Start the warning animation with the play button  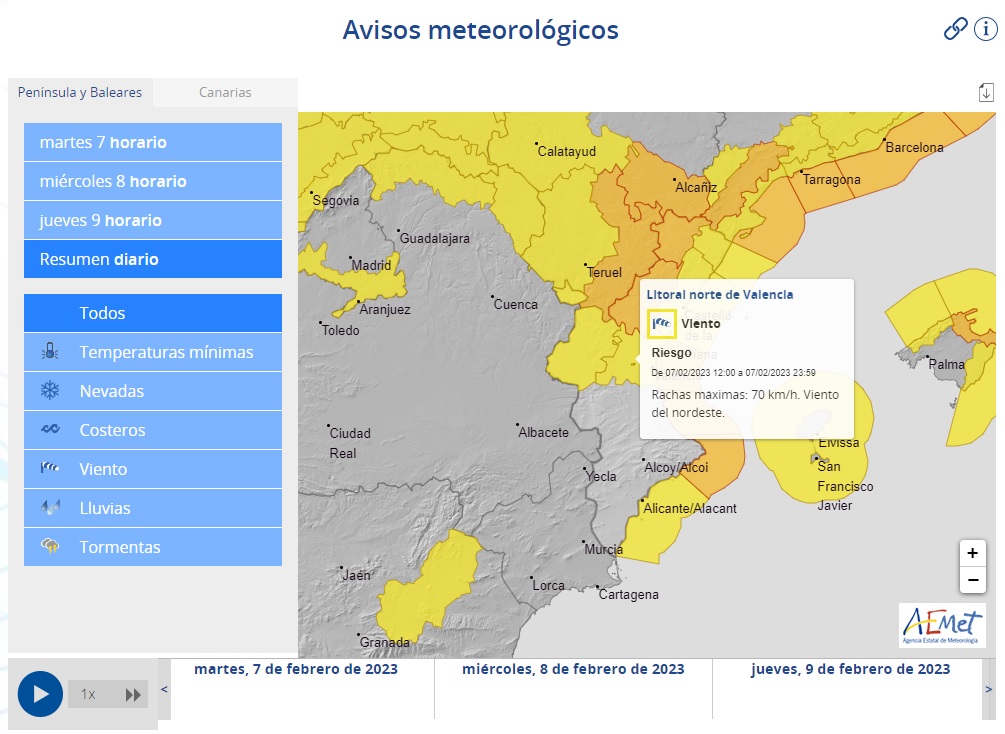(40, 693)
